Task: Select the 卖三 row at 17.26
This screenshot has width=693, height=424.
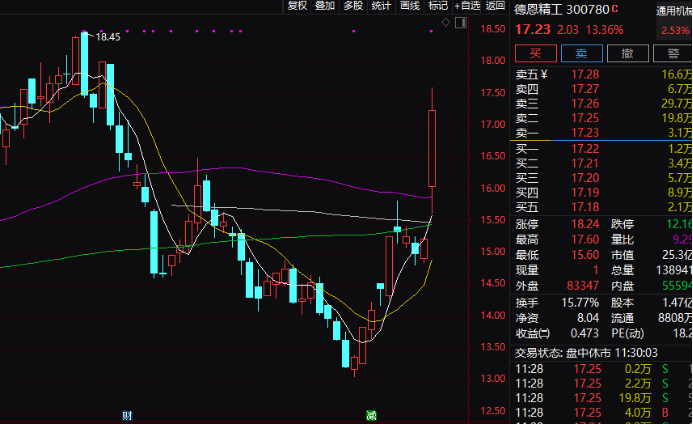Action: pyautogui.click(x=602, y=103)
